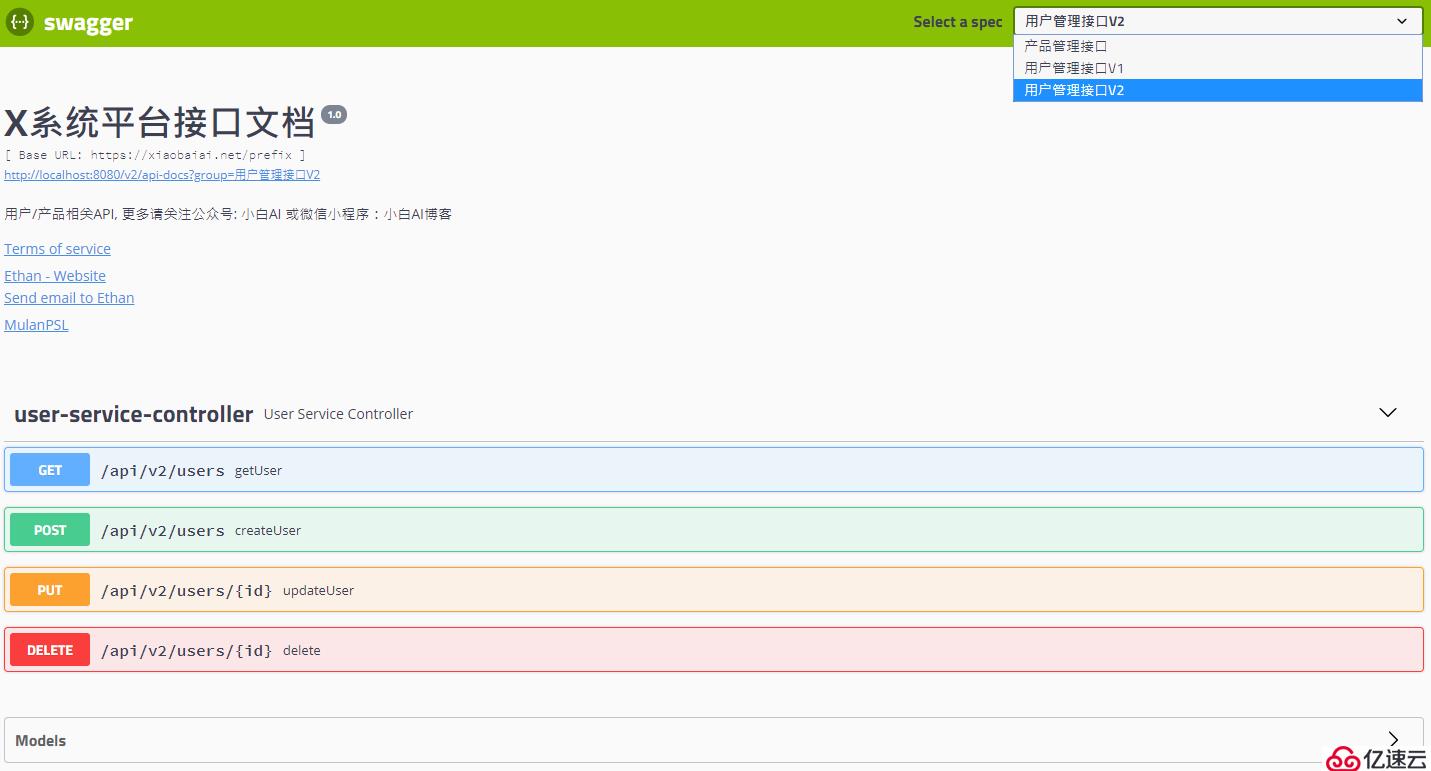
Task: Choose highlighted 用户管理接口V2 list option
Action: pos(1218,90)
